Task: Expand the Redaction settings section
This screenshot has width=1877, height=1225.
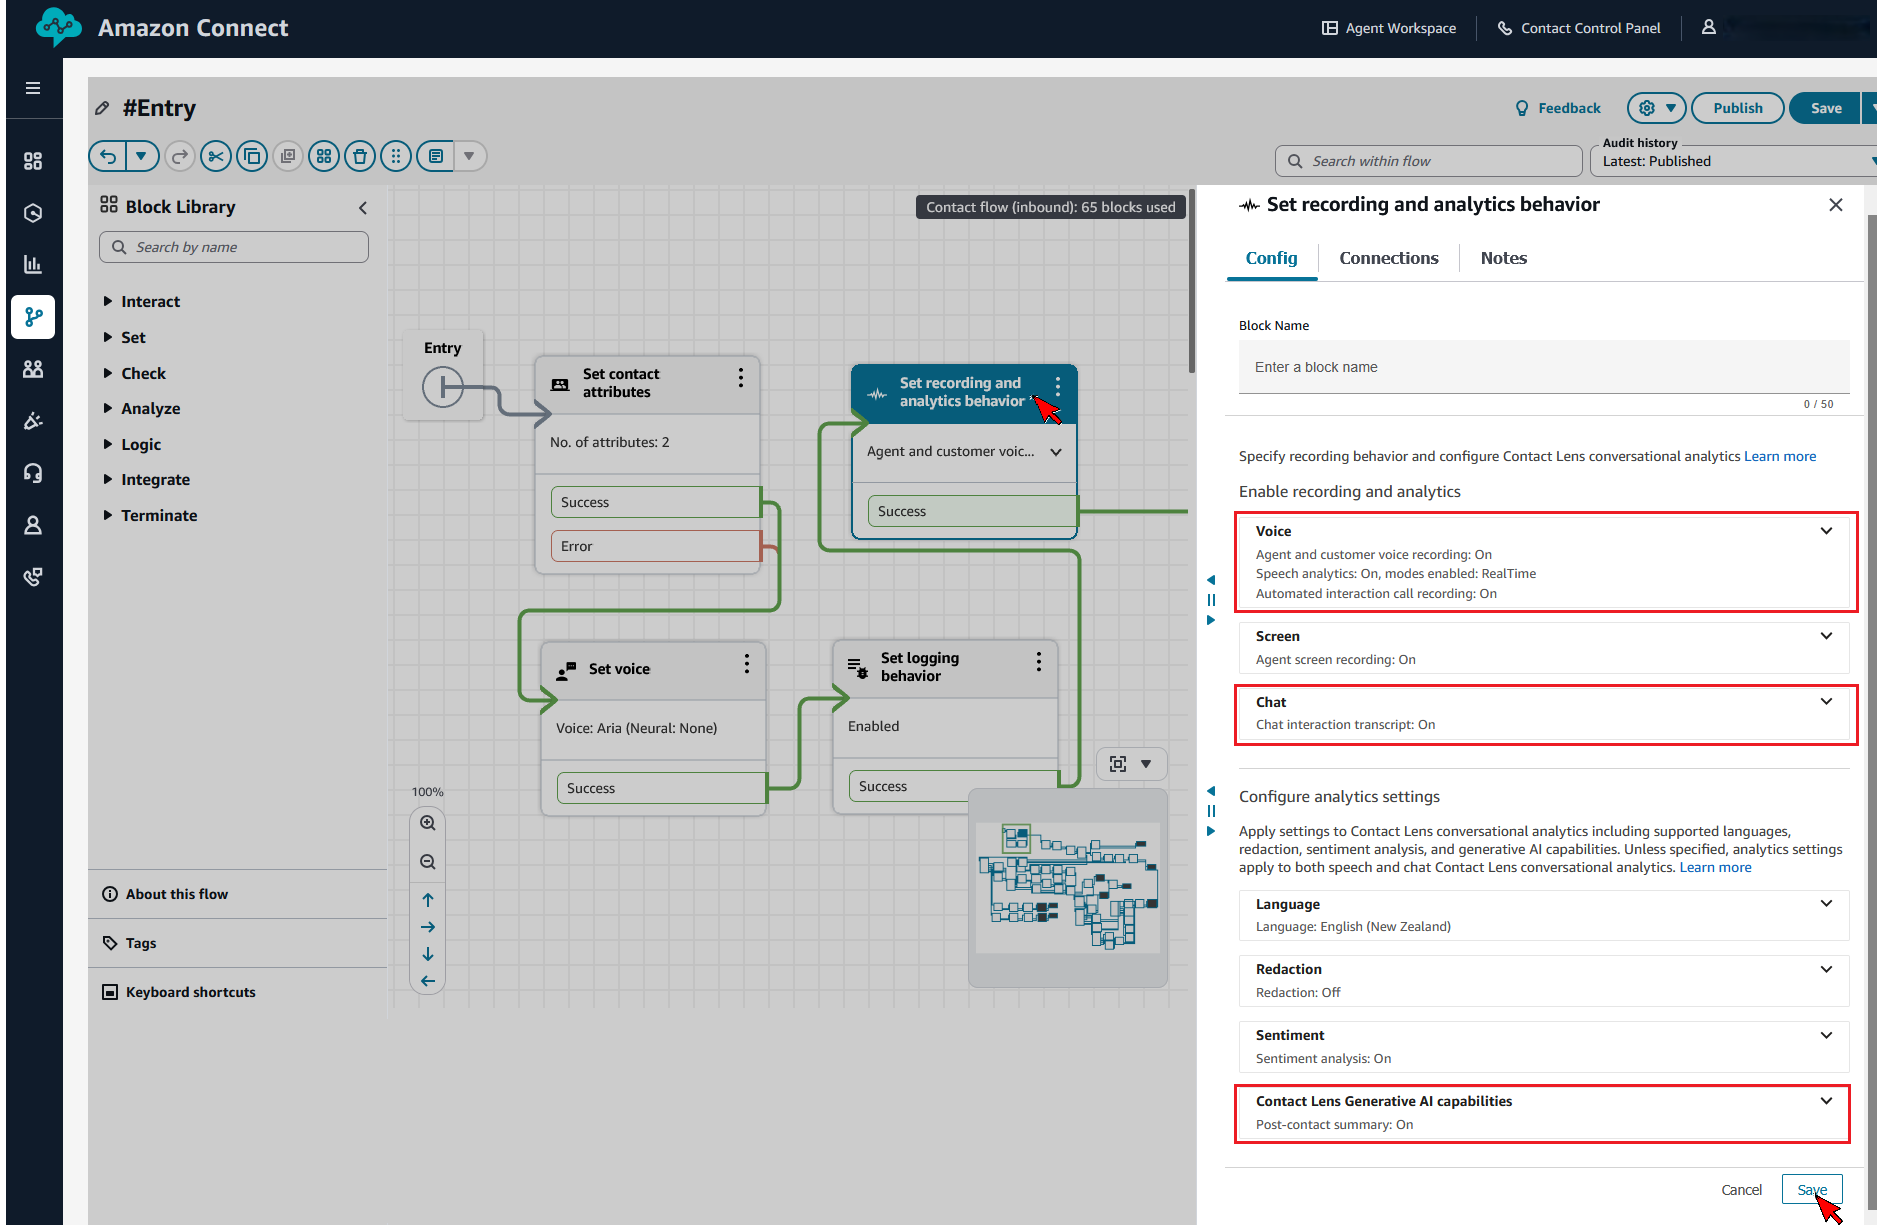Action: point(1826,969)
